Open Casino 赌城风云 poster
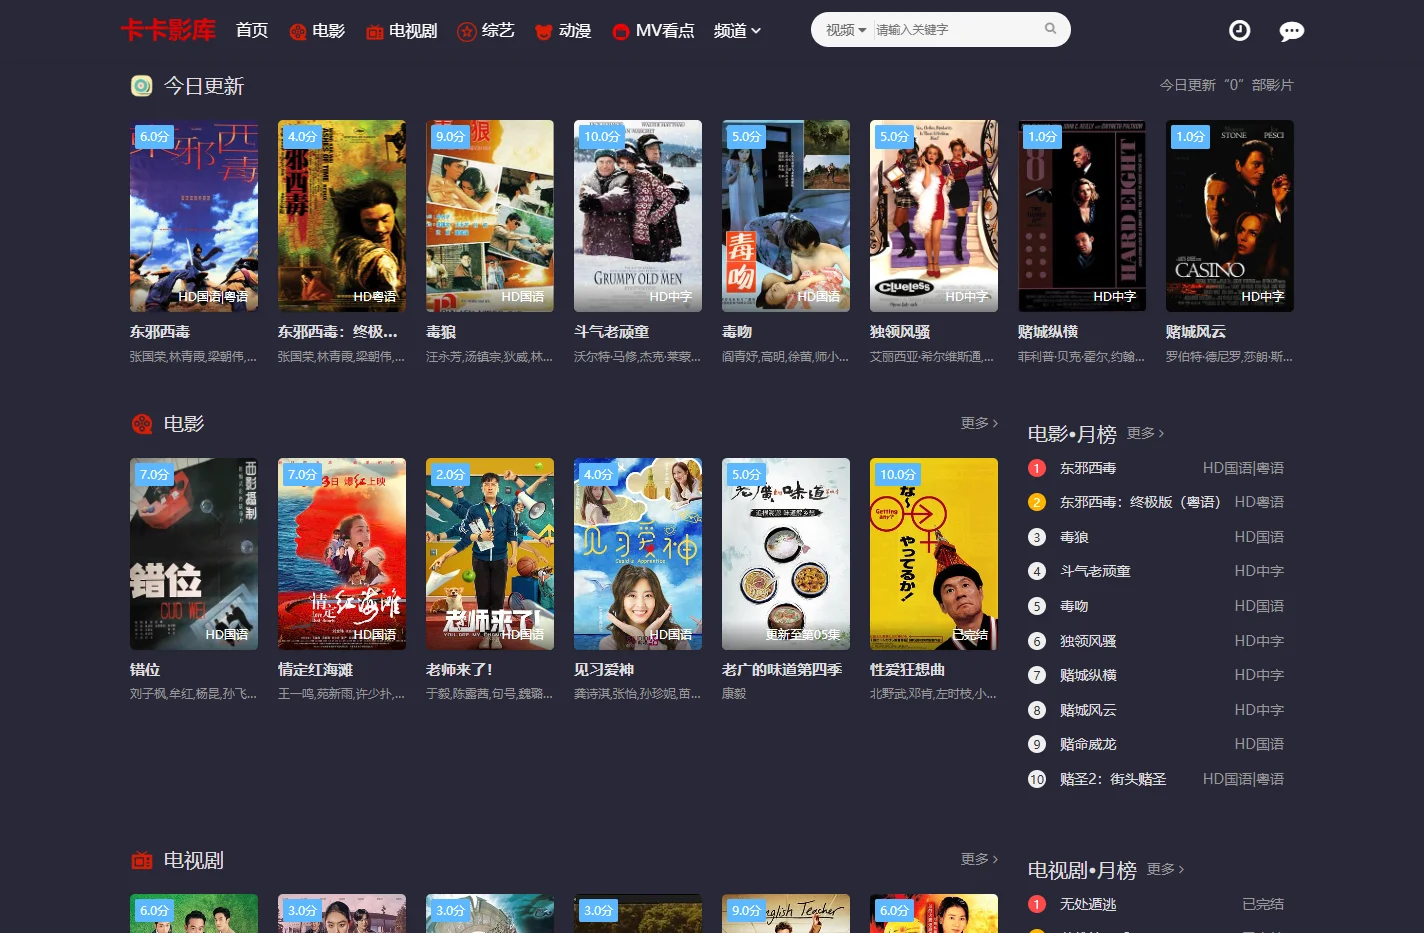 pyautogui.click(x=1230, y=216)
